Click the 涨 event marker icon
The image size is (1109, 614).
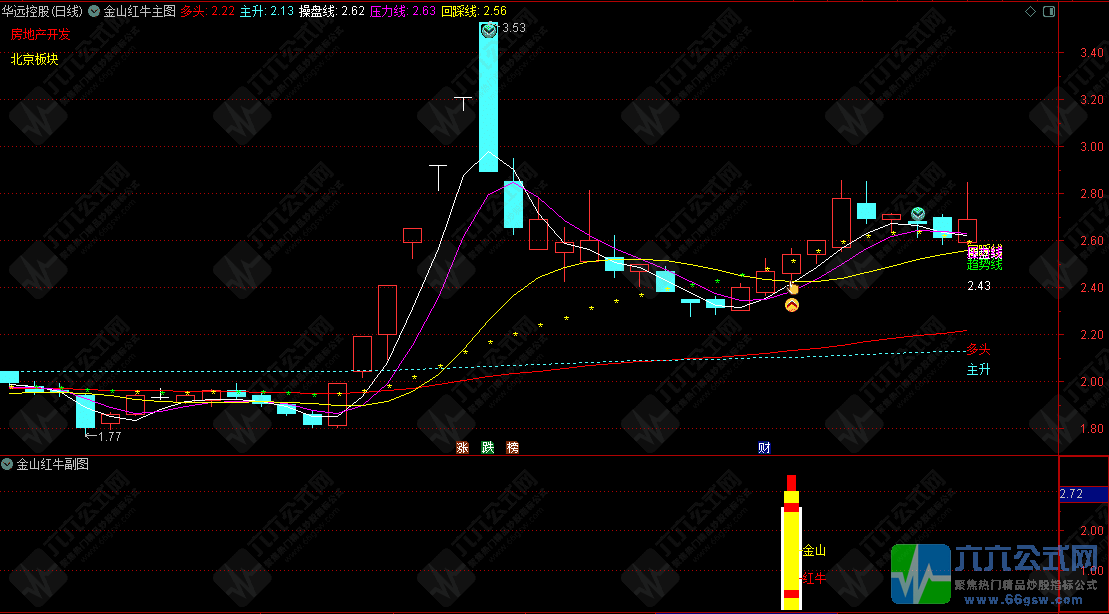coord(463,447)
